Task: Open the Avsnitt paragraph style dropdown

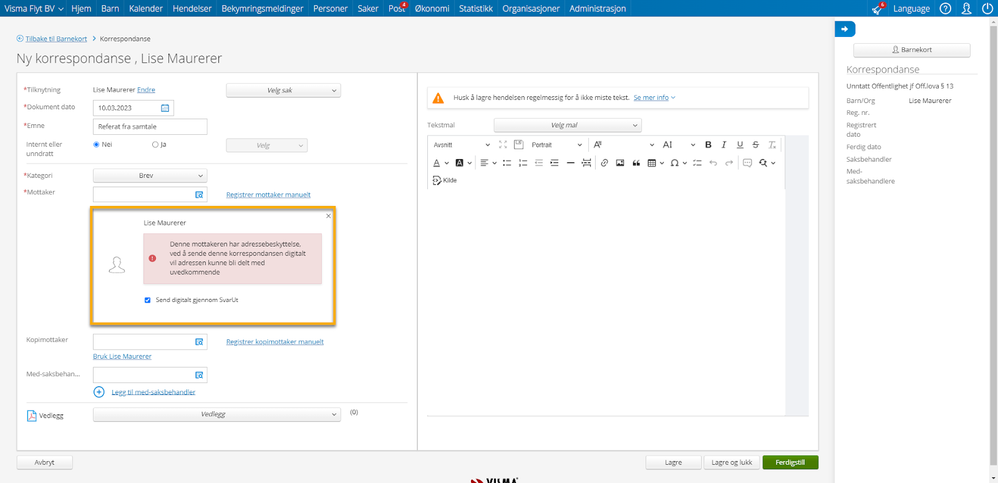Action: pyautogui.click(x=461, y=144)
